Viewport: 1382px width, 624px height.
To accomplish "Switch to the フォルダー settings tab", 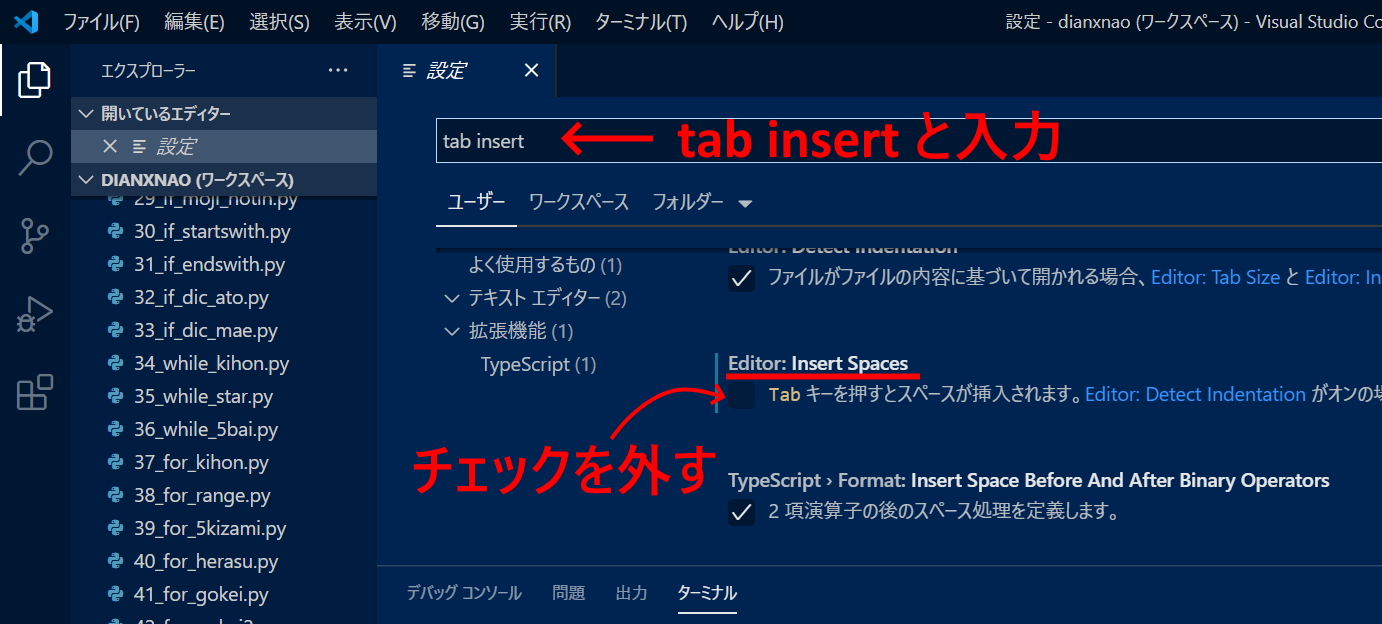I will [688, 202].
